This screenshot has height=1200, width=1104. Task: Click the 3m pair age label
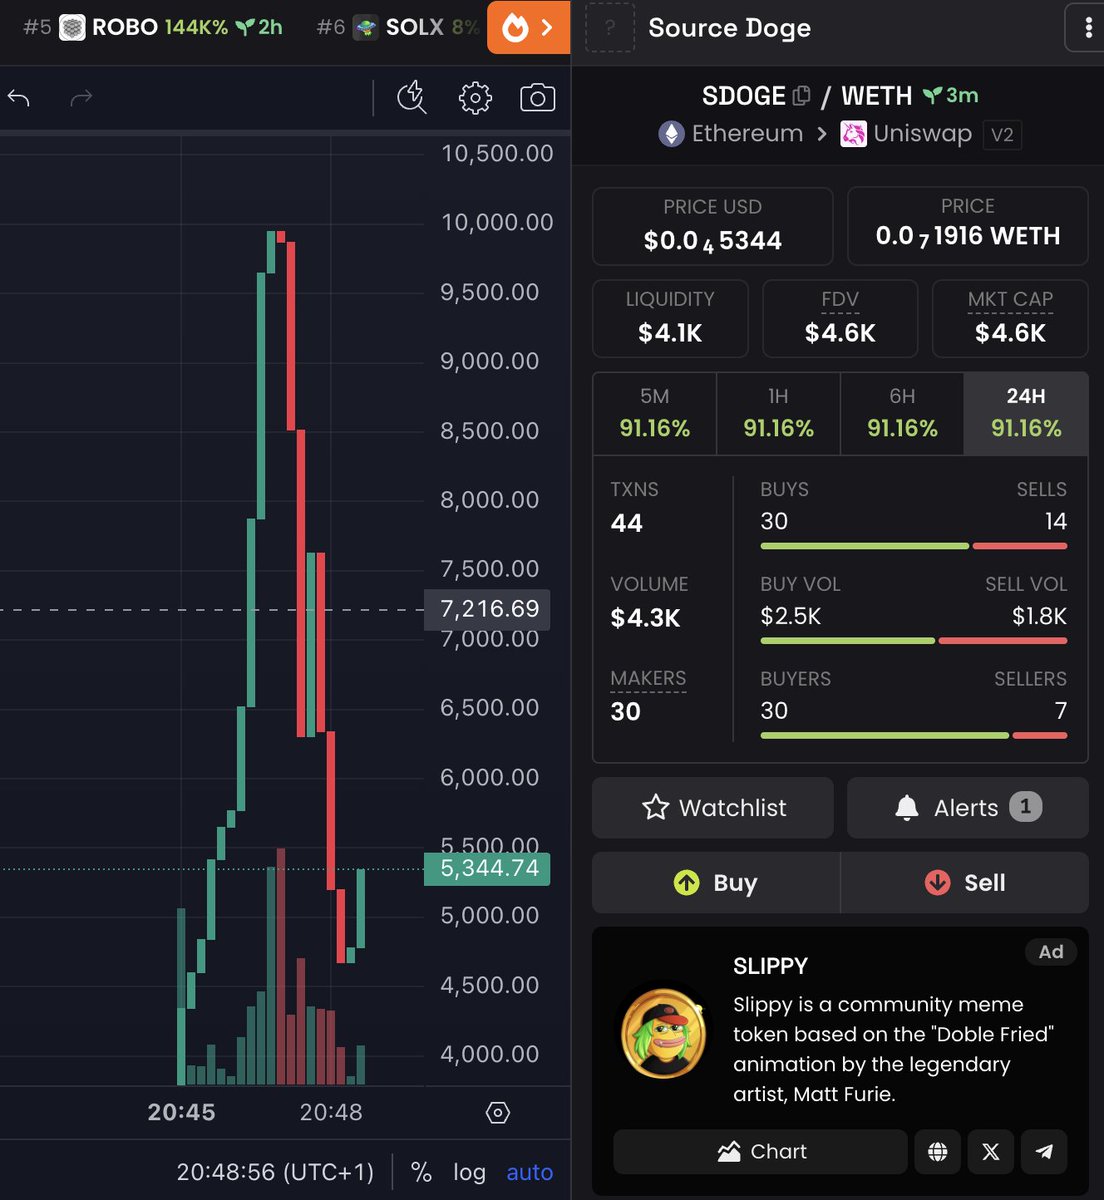[951, 96]
